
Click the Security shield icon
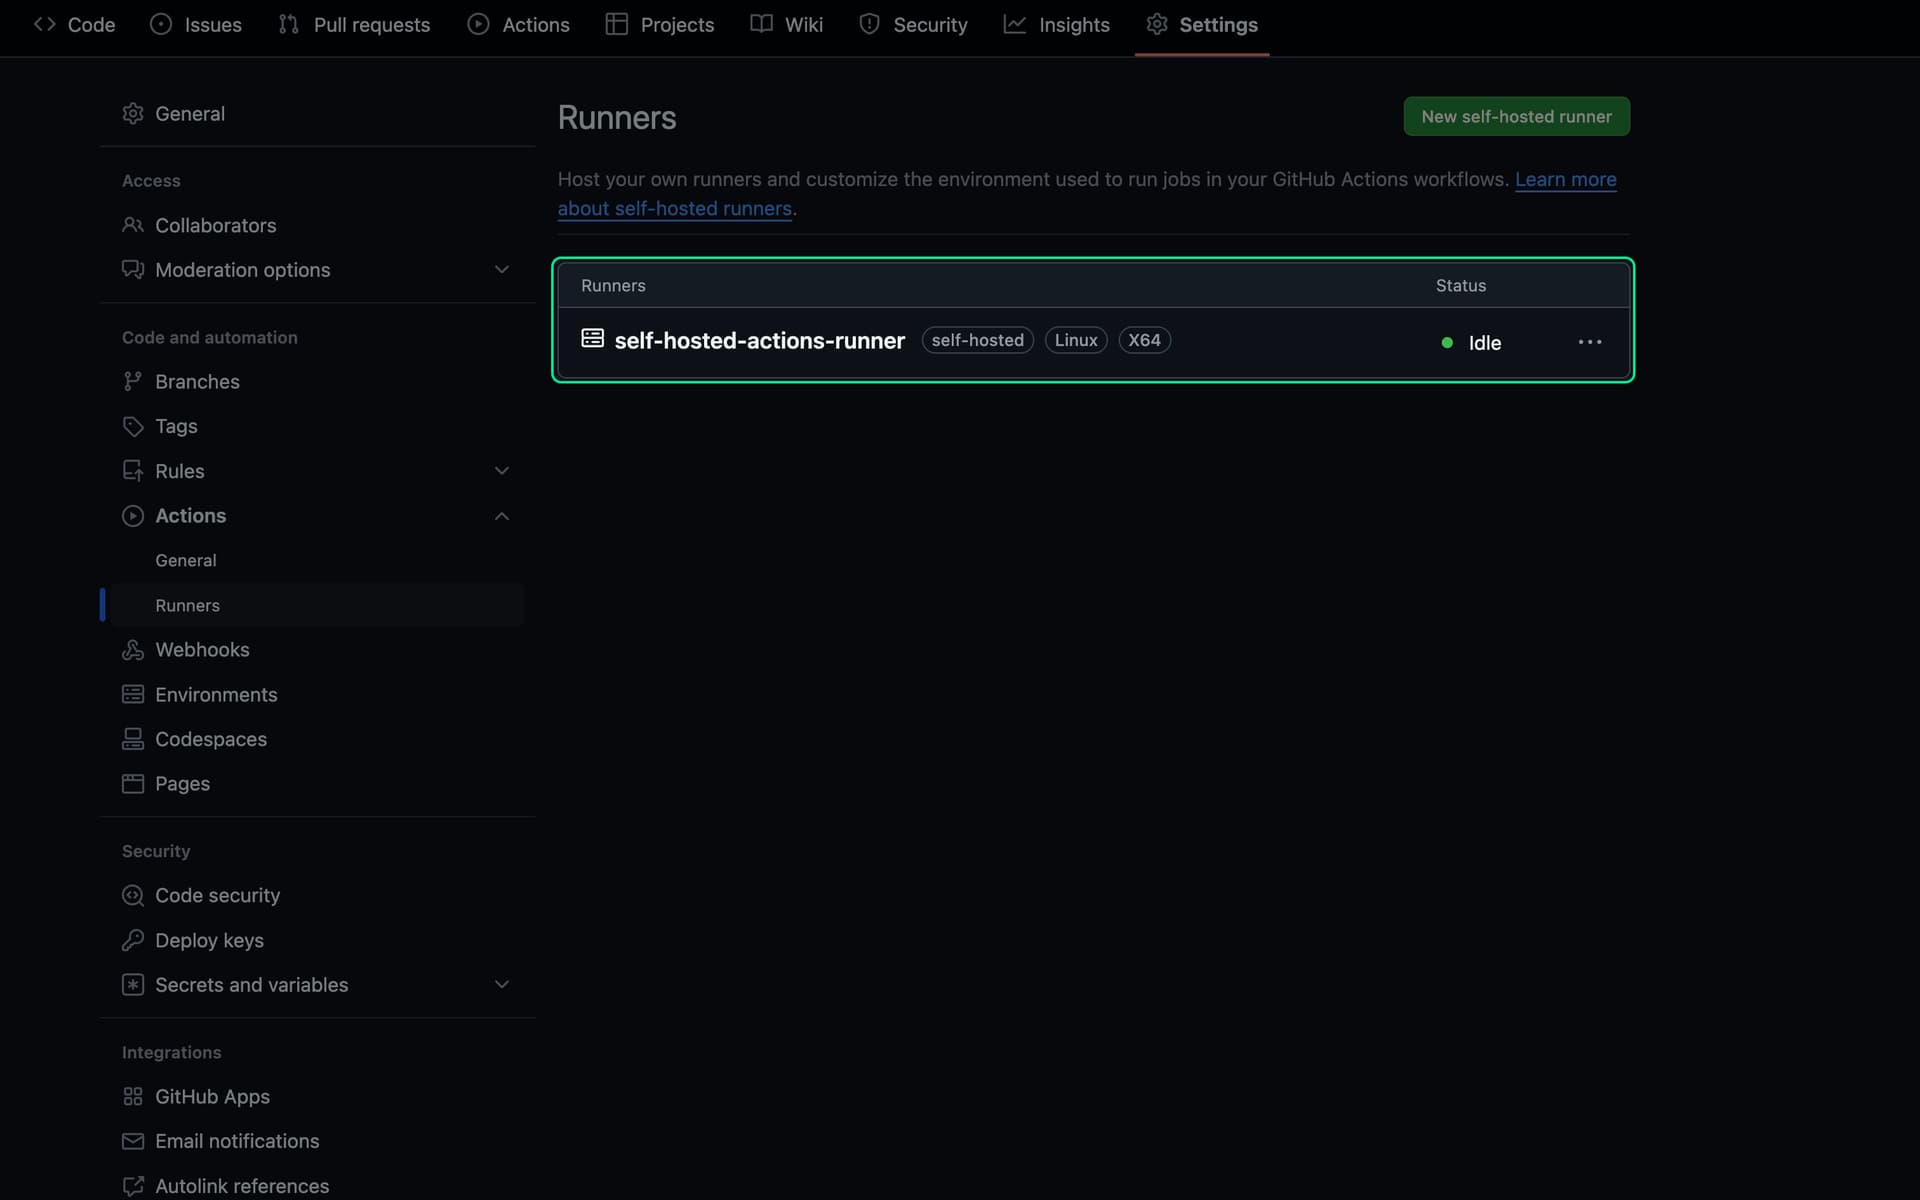pyautogui.click(x=868, y=24)
